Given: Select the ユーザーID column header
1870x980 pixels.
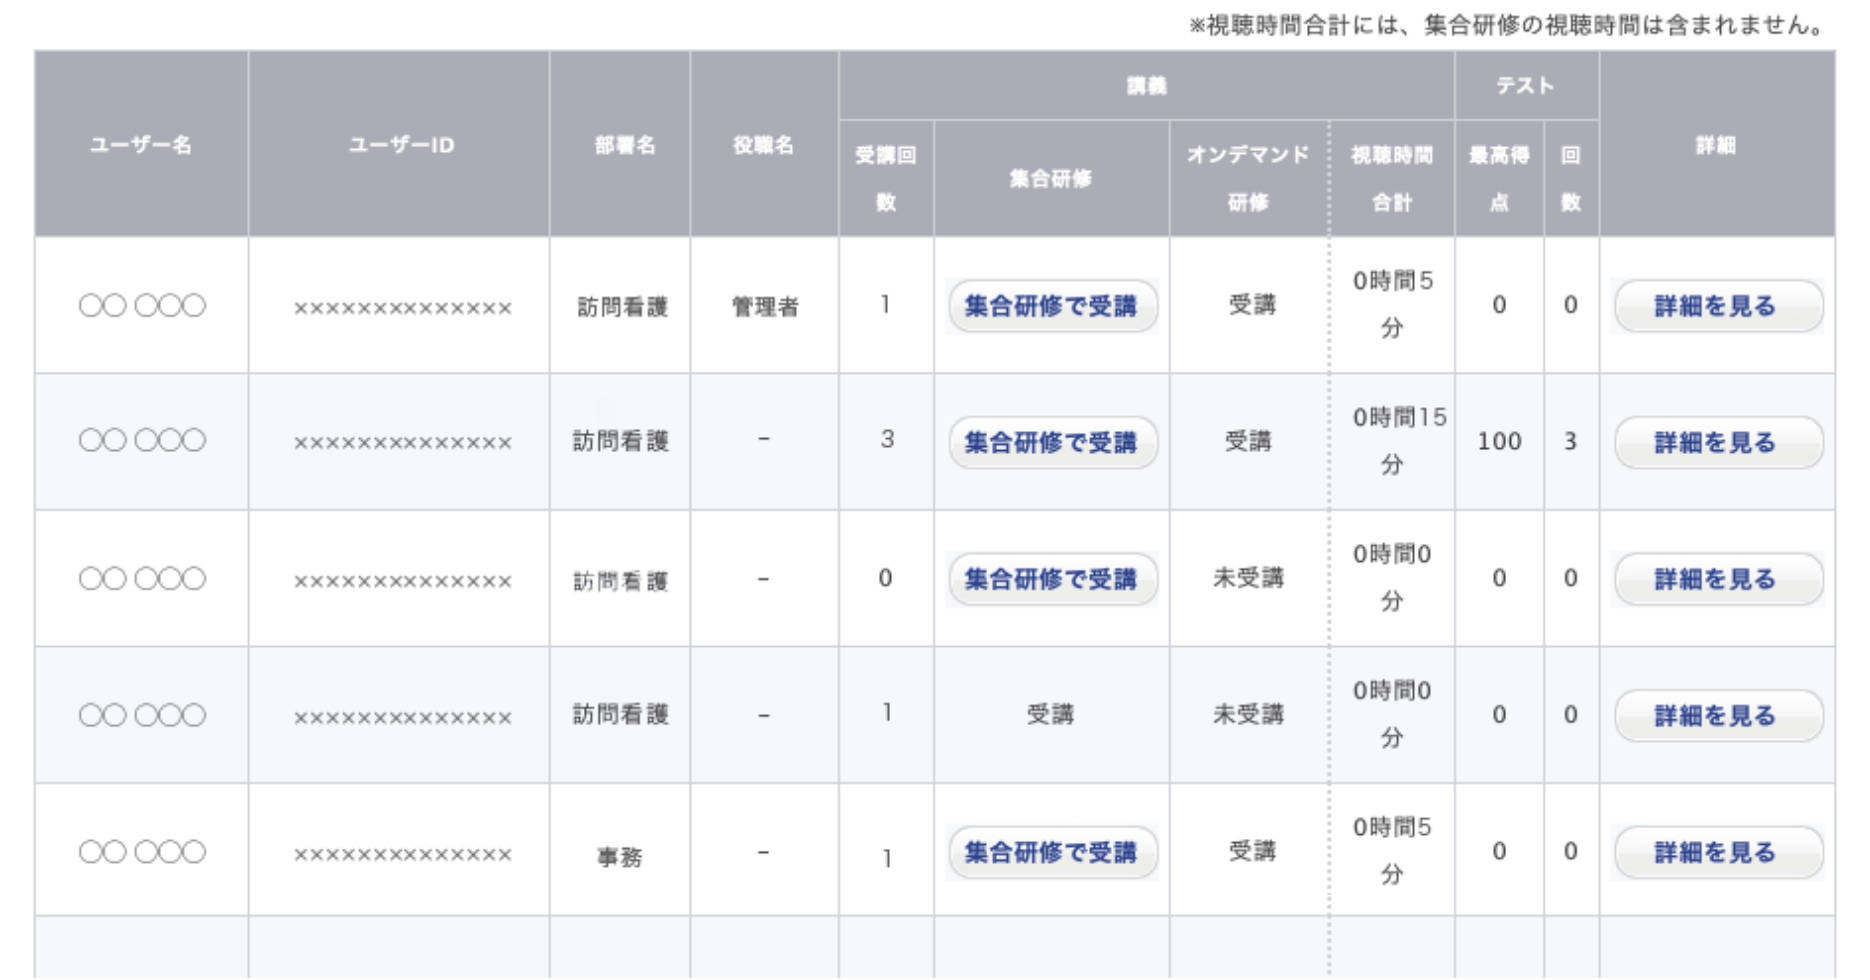Looking at the screenshot, I should [x=400, y=145].
